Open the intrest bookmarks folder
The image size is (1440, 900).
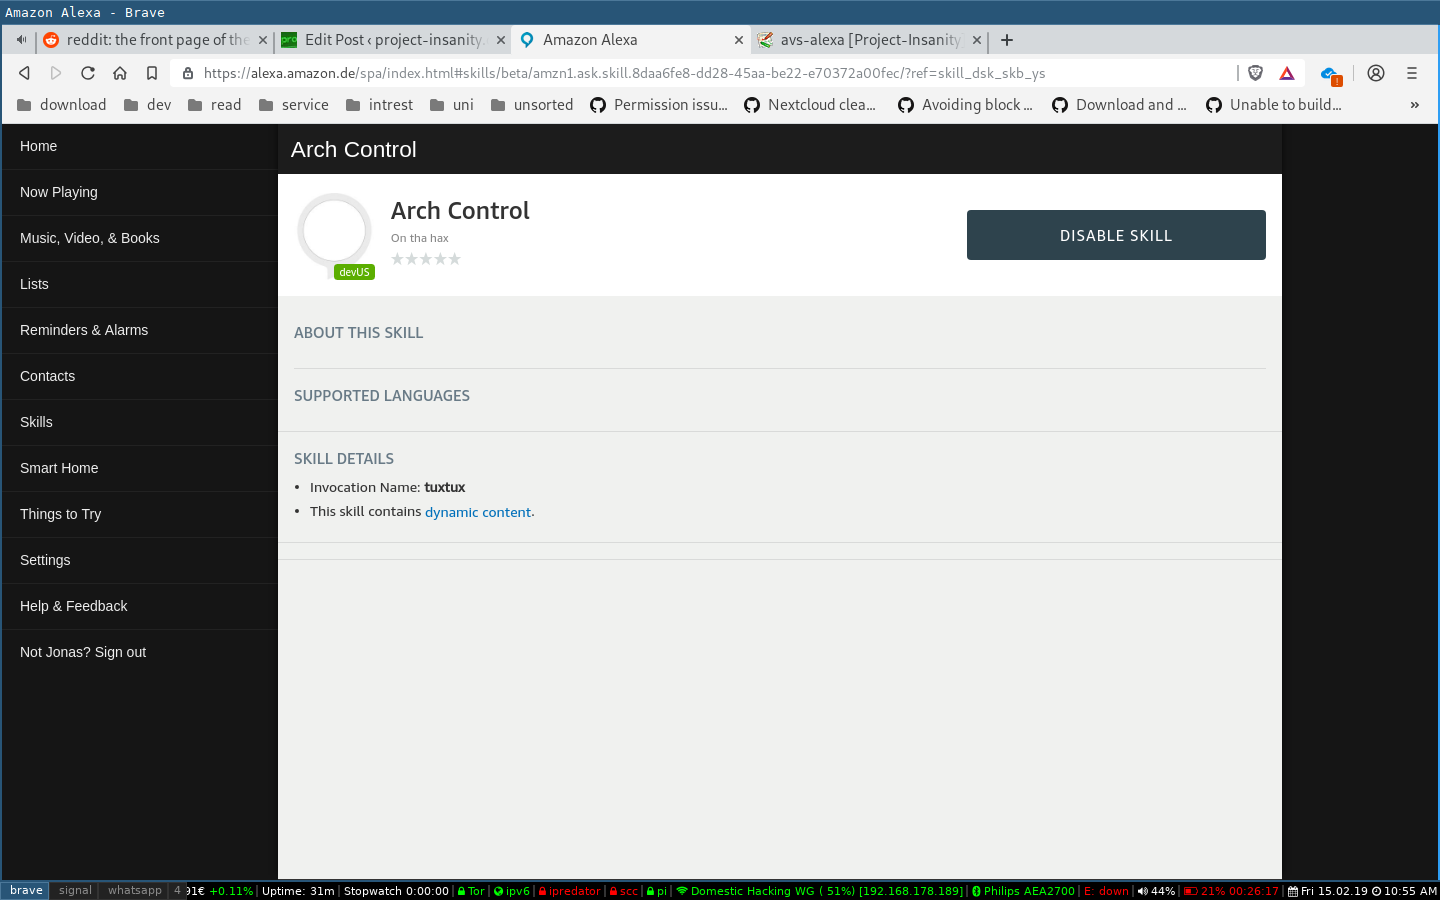(x=379, y=105)
